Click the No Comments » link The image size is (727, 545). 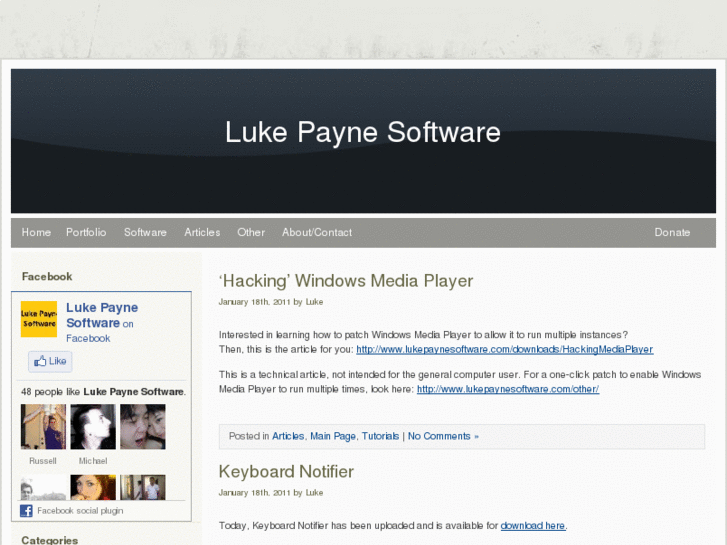[443, 436]
